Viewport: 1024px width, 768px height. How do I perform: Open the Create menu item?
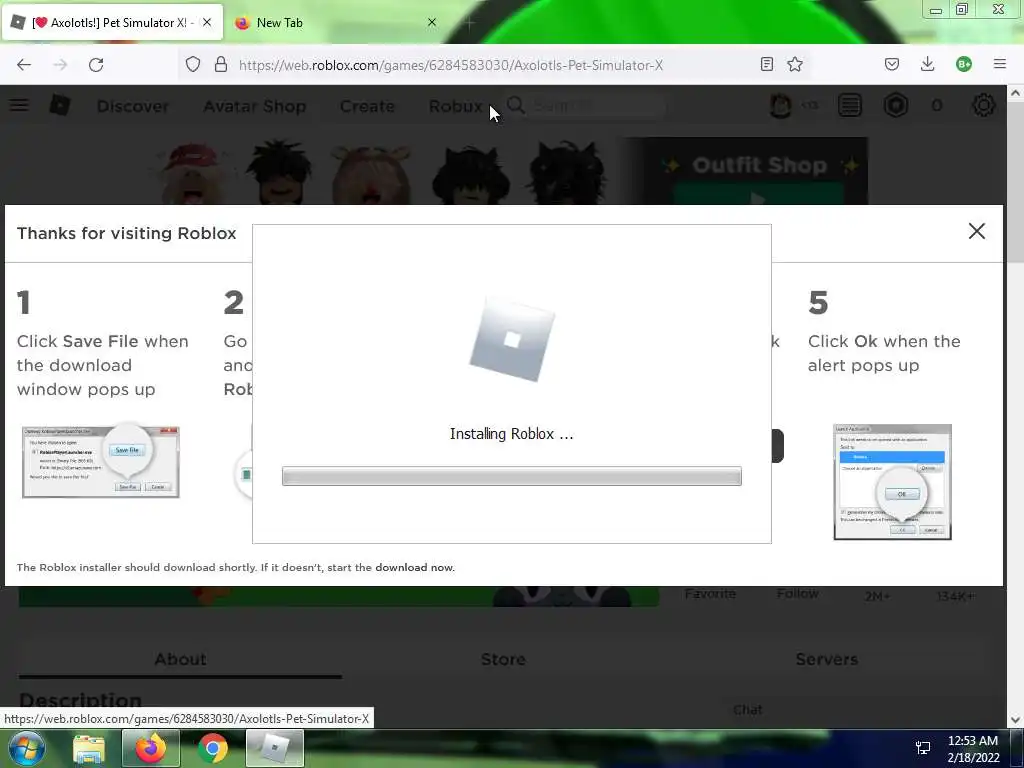click(367, 106)
